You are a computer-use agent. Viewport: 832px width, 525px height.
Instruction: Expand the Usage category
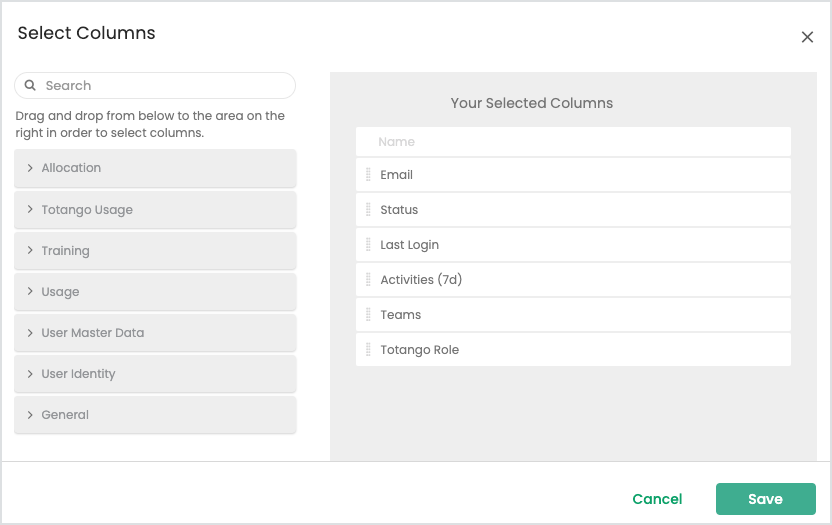click(x=155, y=291)
